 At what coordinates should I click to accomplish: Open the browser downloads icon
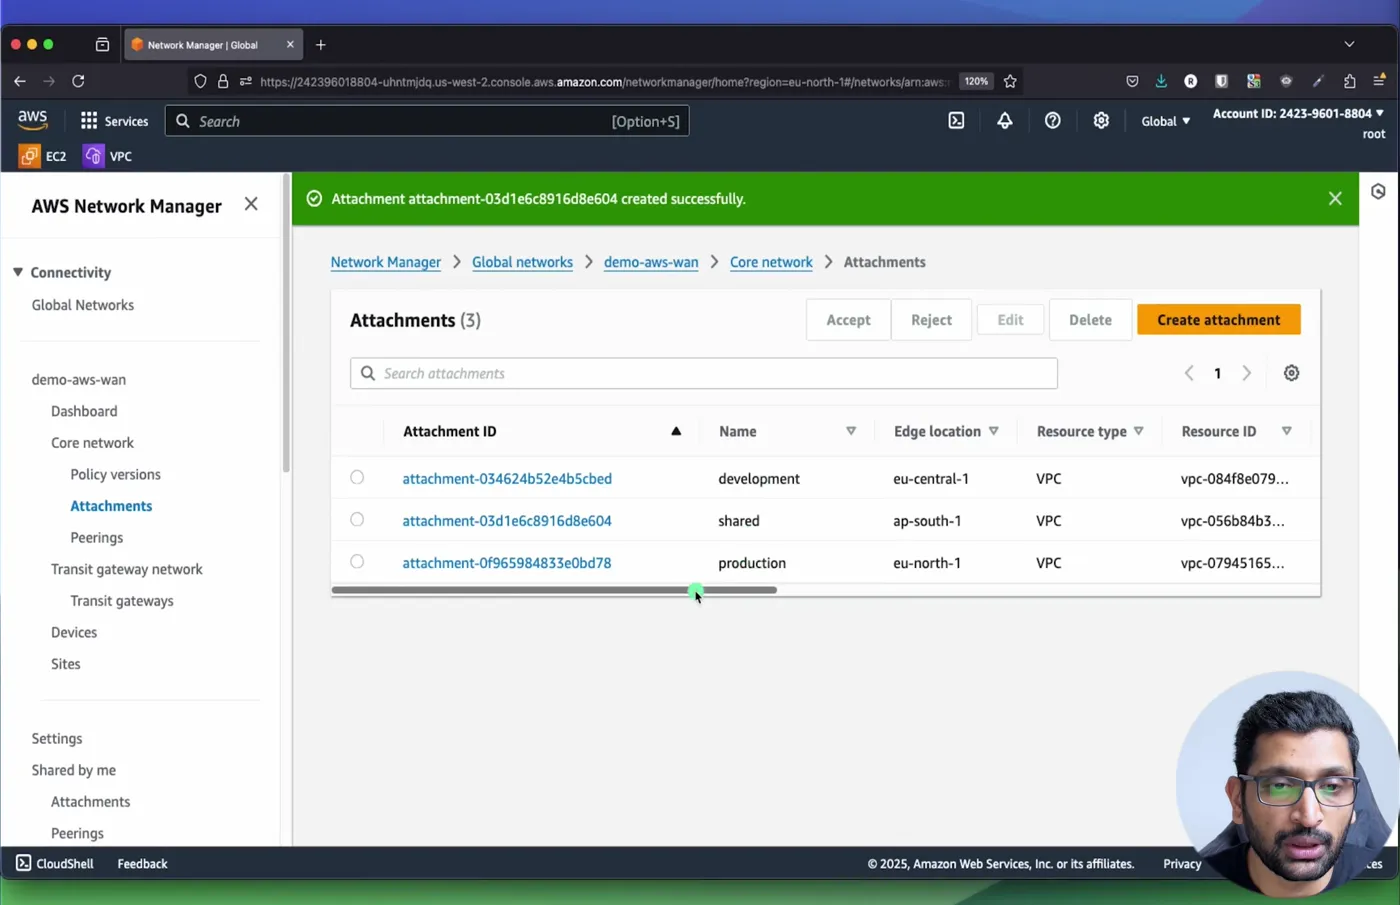pyautogui.click(x=1161, y=81)
